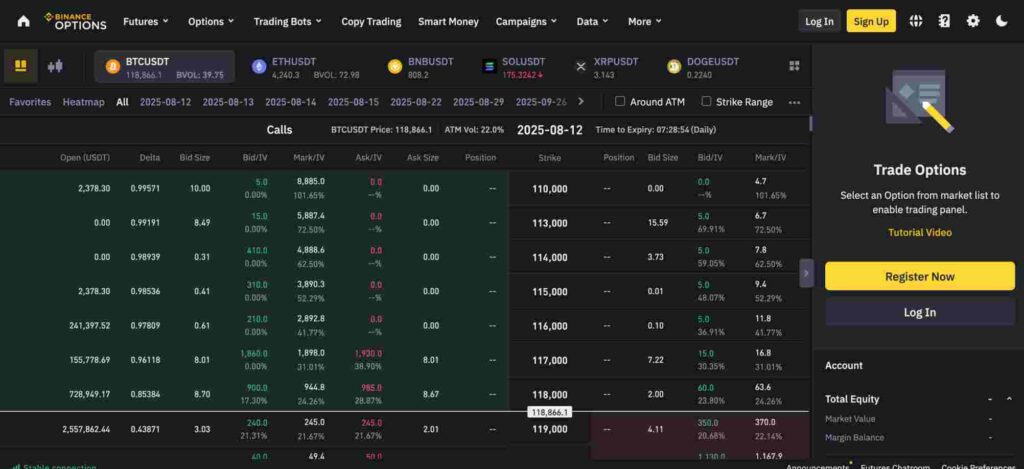Viewport: 1024px width, 469px height.
Task: Select the SOLUSDT symbol
Action: (x=513, y=67)
